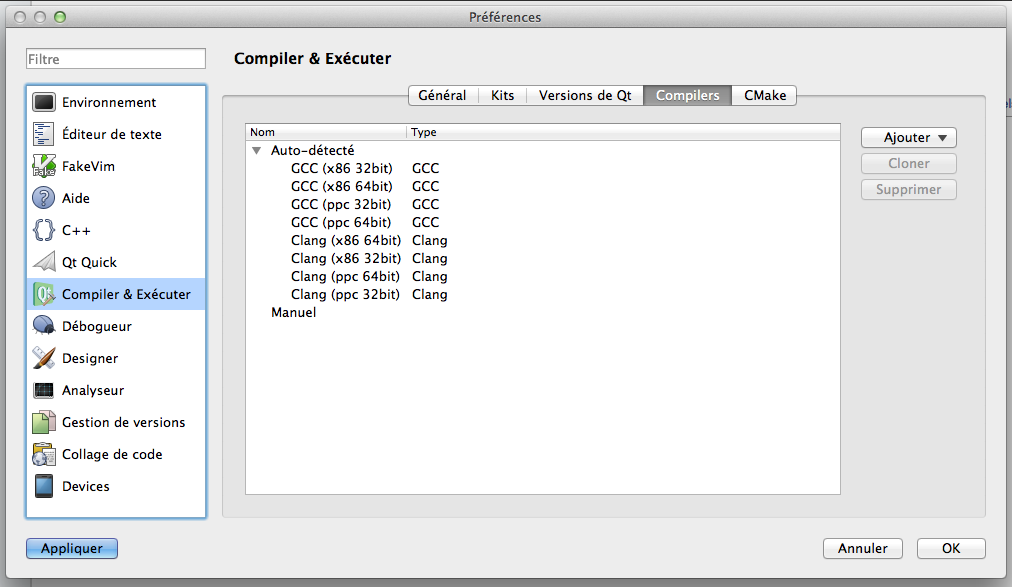This screenshot has height=587, width=1012.
Task: Select the Éditeur de texte icon
Action: click(42, 134)
